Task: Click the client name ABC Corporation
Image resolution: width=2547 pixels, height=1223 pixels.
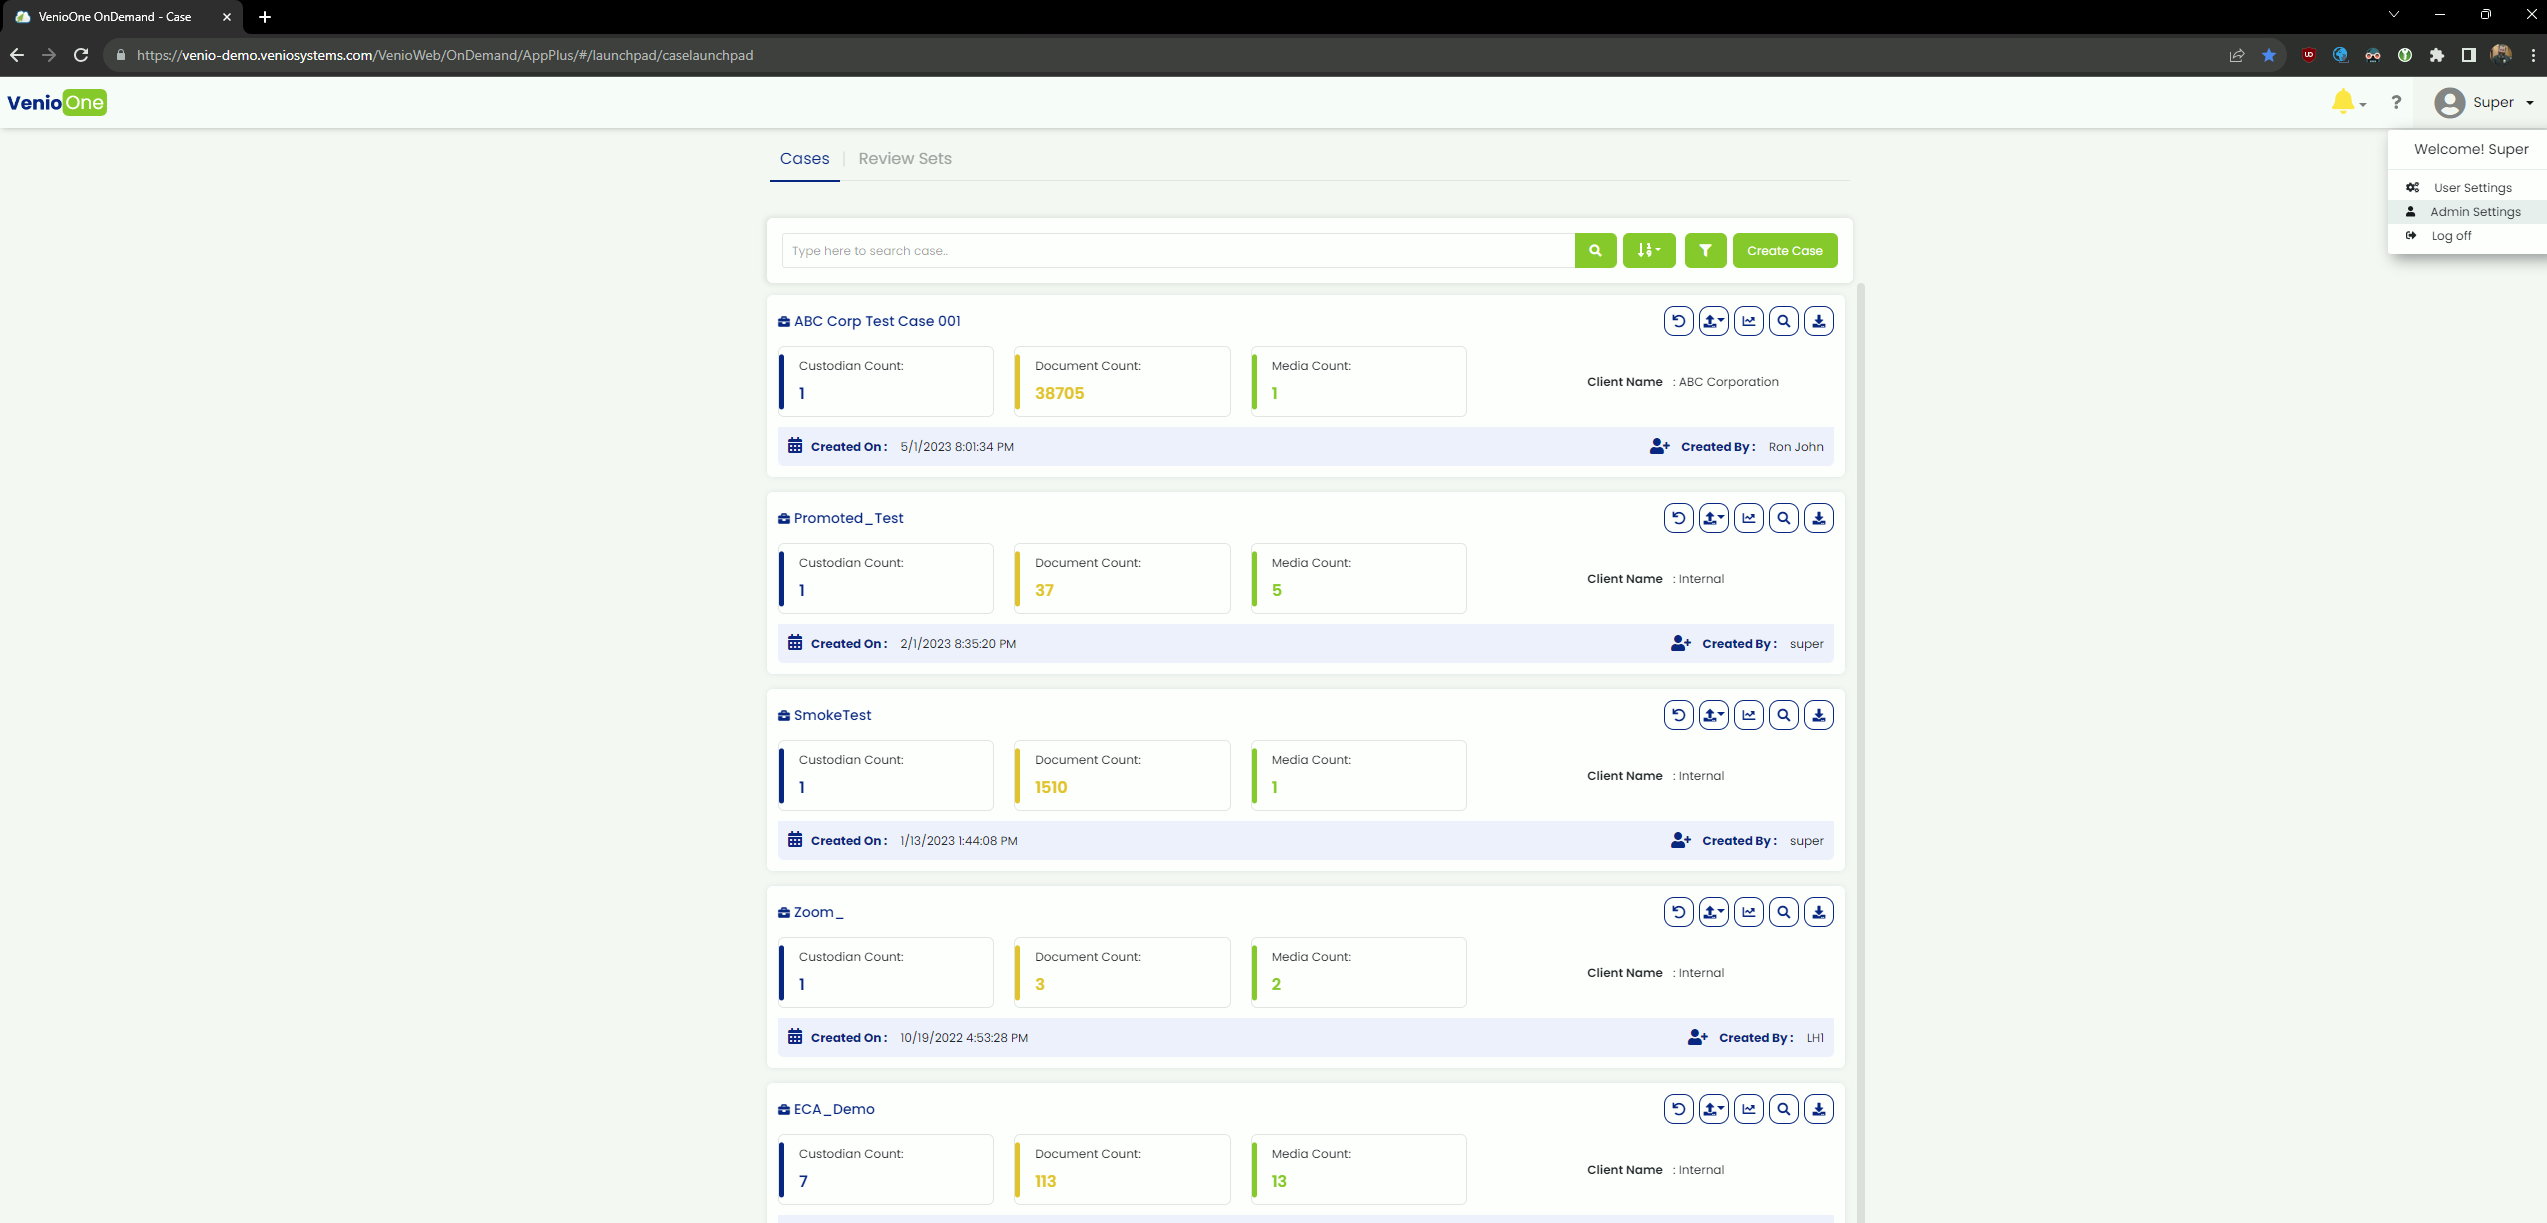Action: pos(1728,382)
